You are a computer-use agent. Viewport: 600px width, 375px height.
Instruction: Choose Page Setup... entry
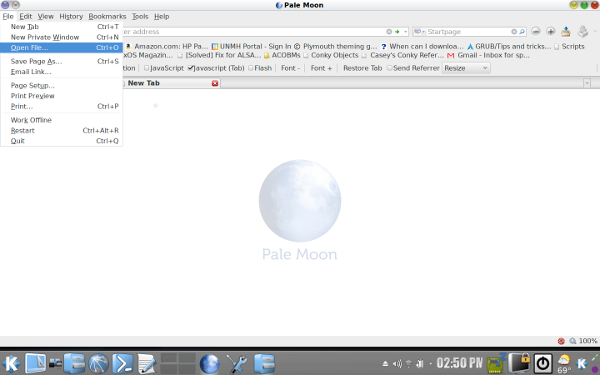coord(61,85)
